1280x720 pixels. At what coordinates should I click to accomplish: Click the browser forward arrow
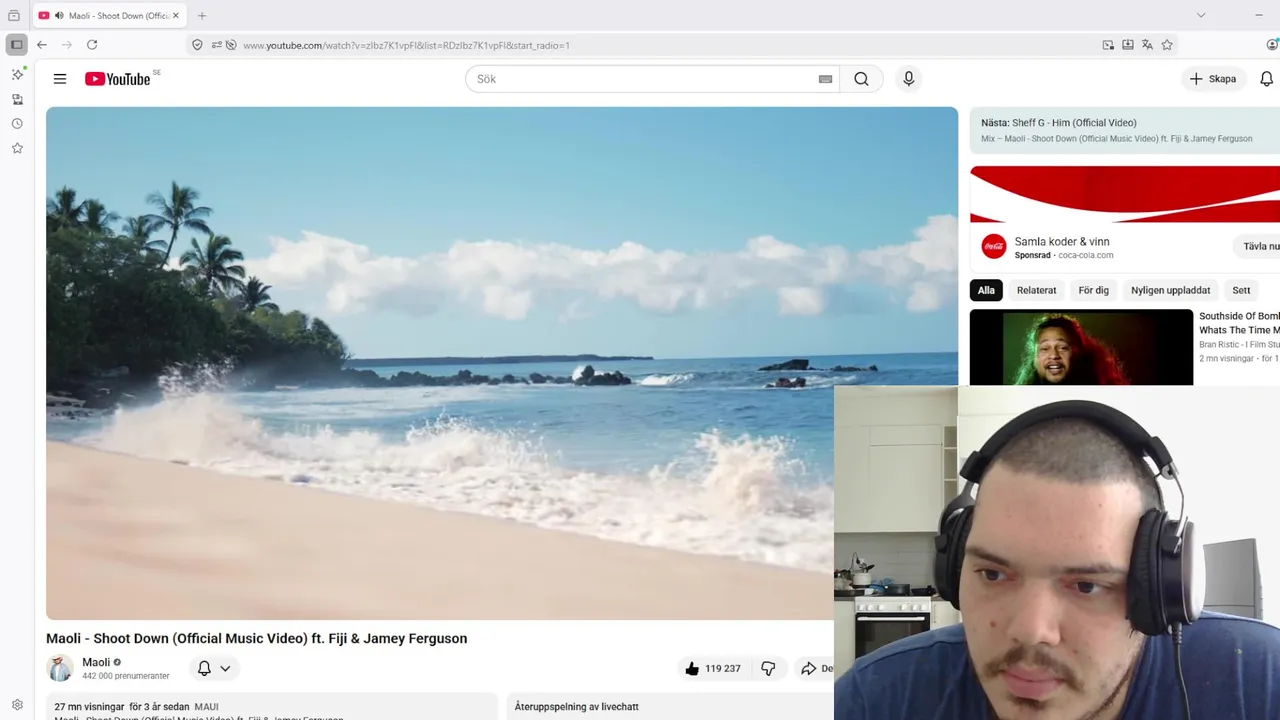pyautogui.click(x=67, y=45)
